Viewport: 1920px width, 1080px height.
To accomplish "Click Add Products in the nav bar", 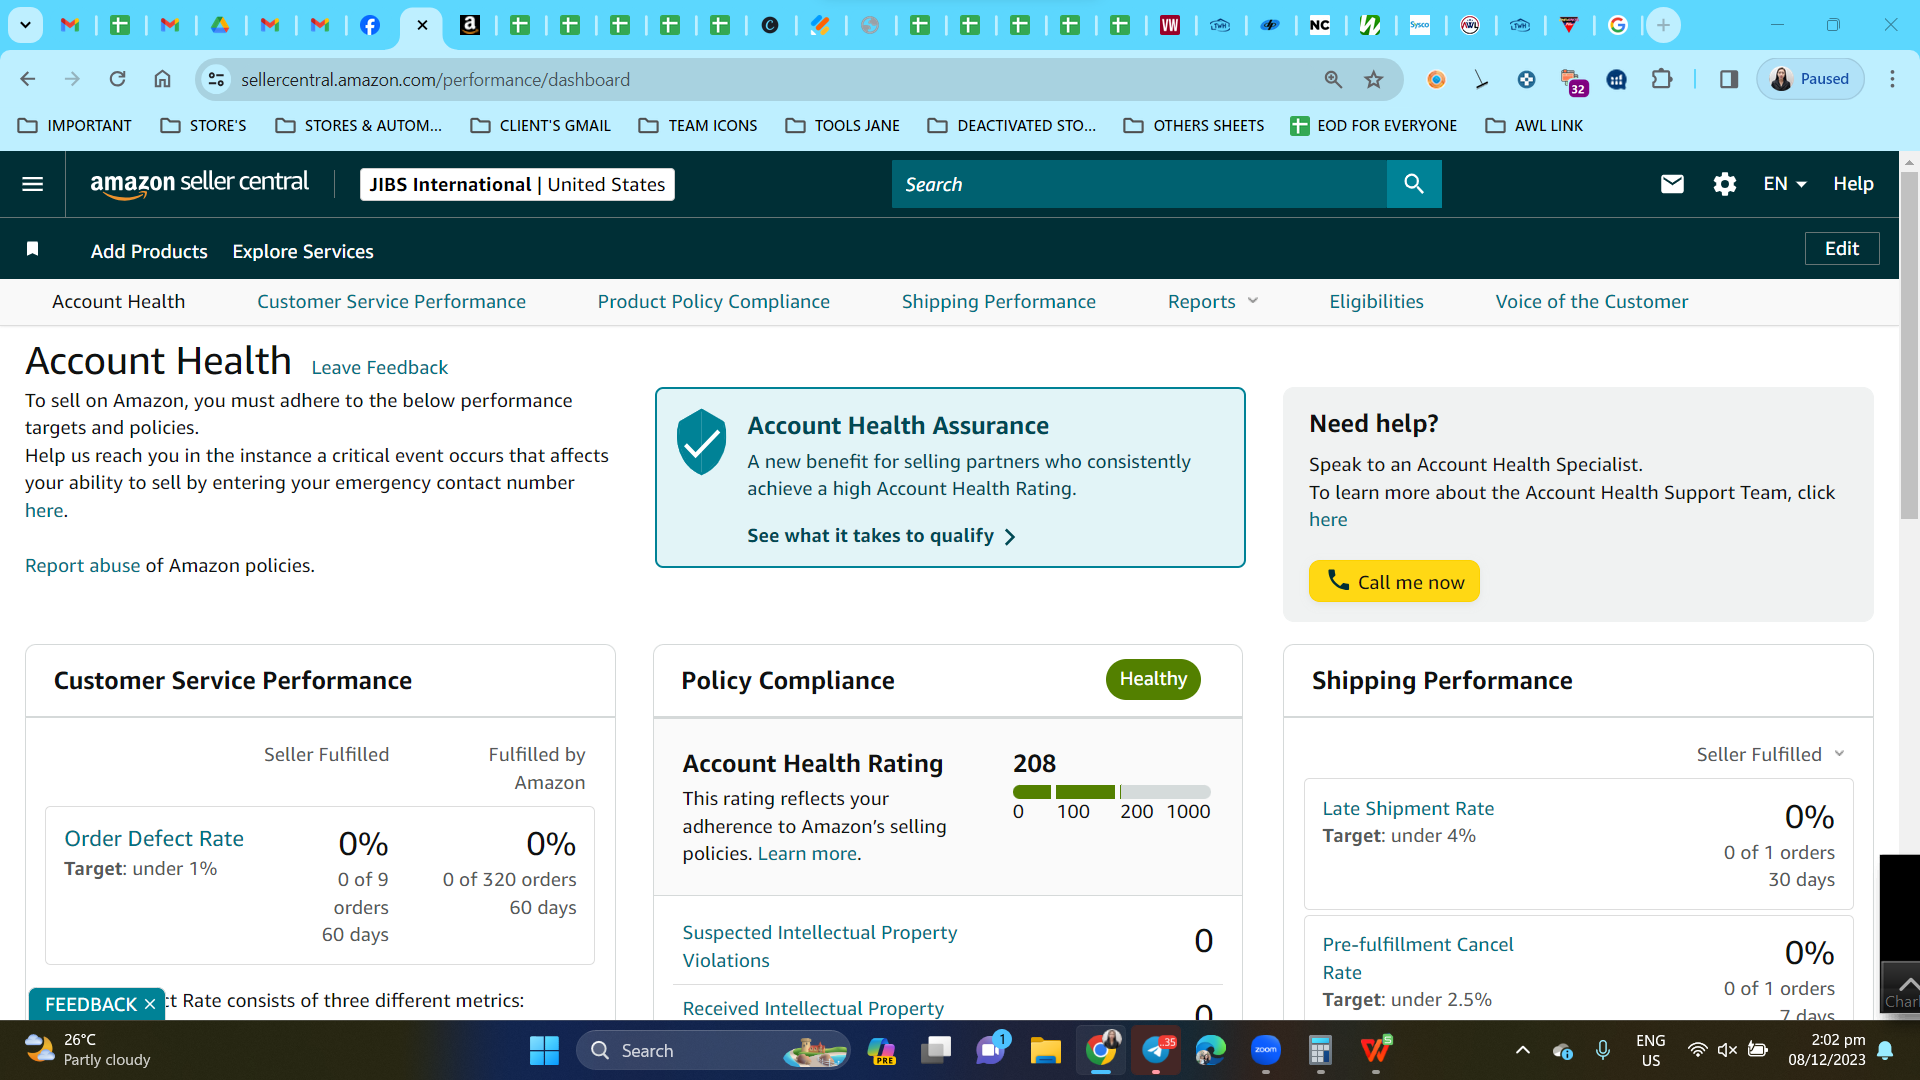I will tap(149, 252).
